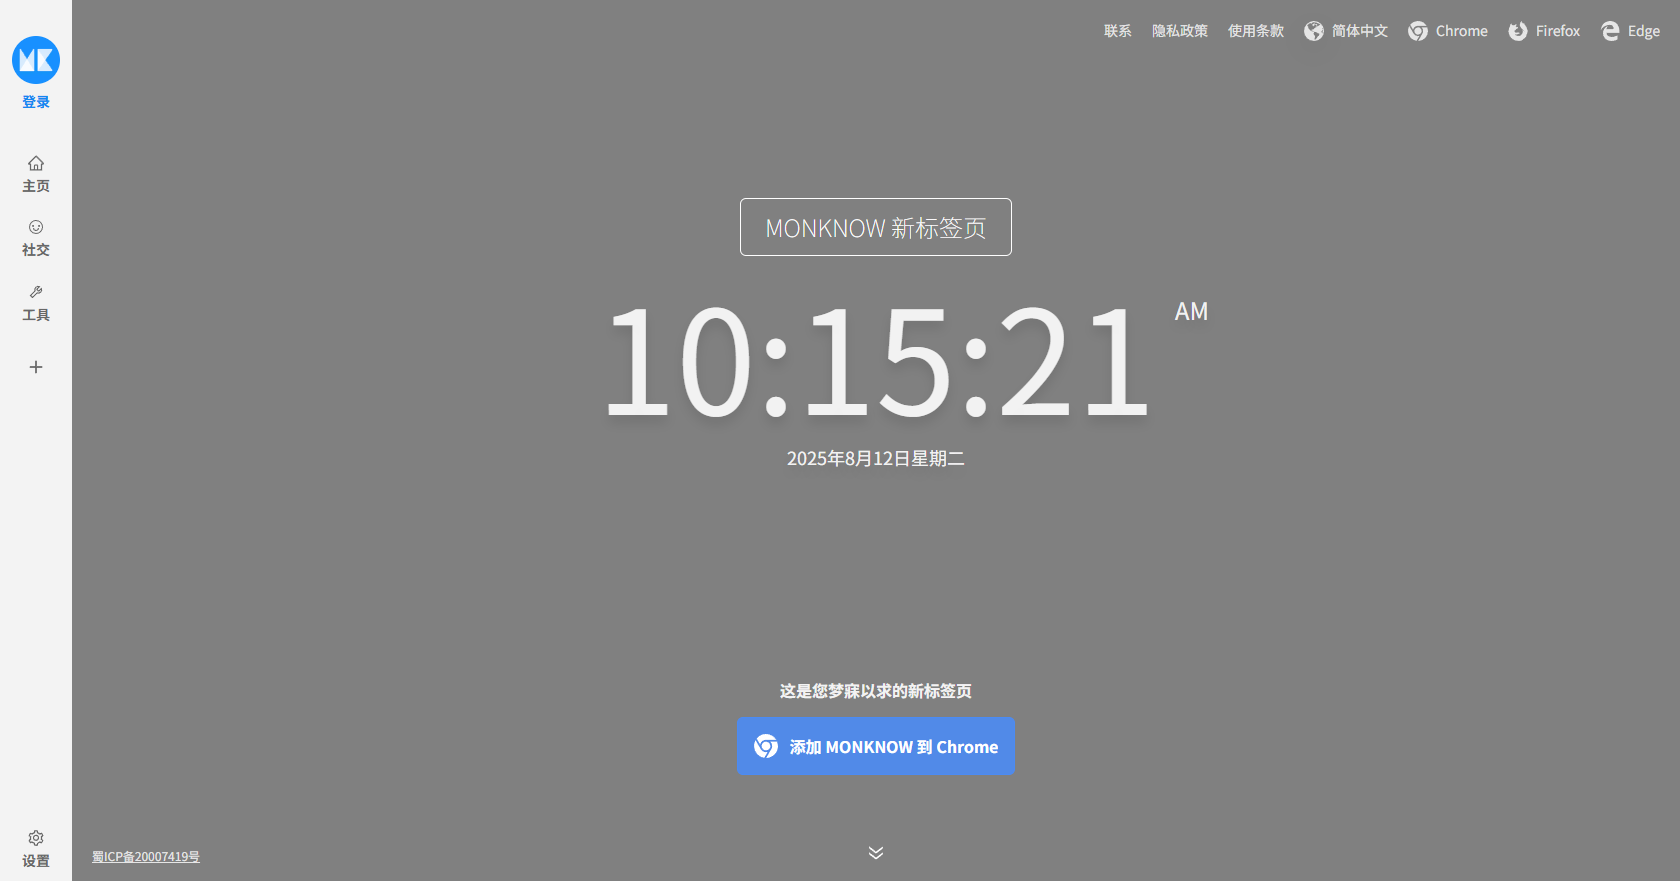Go to 主页 home section

[36, 174]
